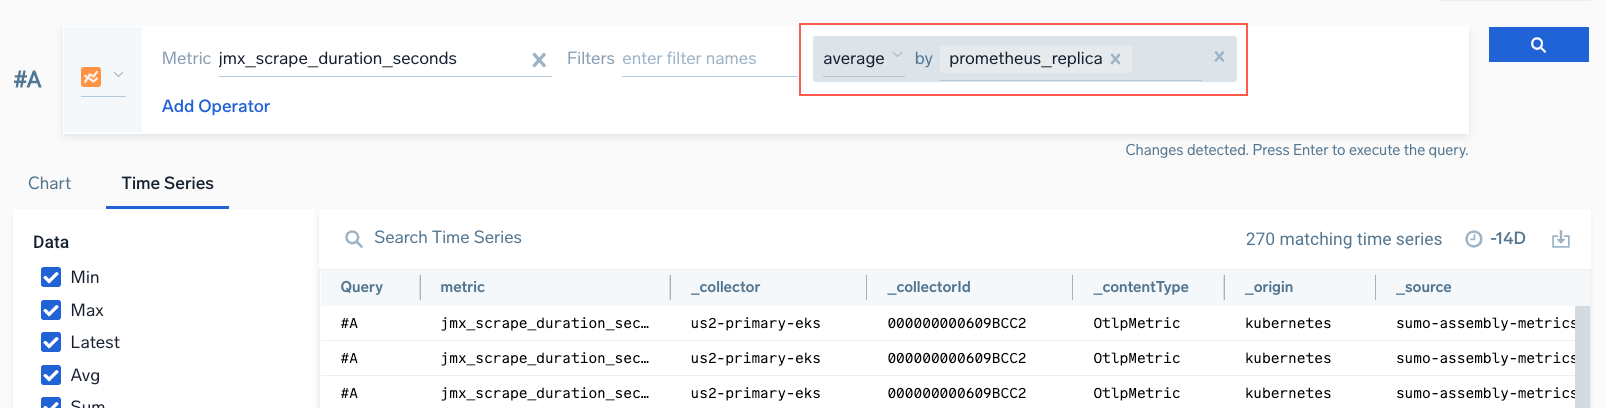The image size is (1606, 408).
Task: Disable the Avg data checkbox
Action: click(51, 375)
